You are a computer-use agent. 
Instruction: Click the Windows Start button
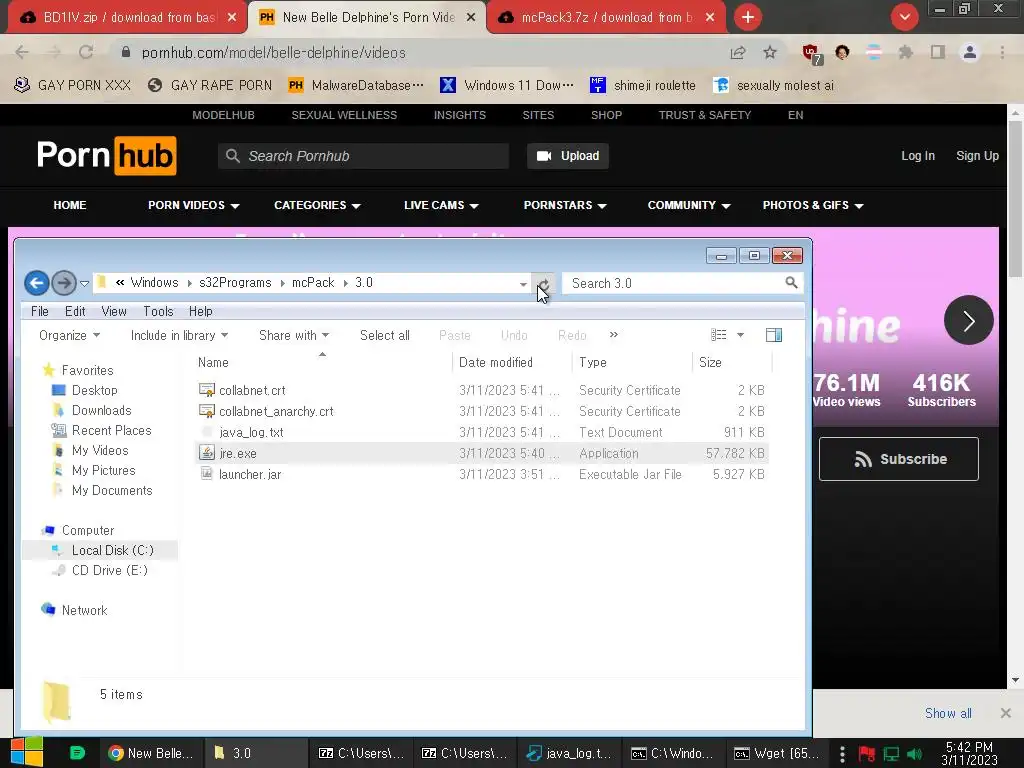pyautogui.click(x=27, y=752)
